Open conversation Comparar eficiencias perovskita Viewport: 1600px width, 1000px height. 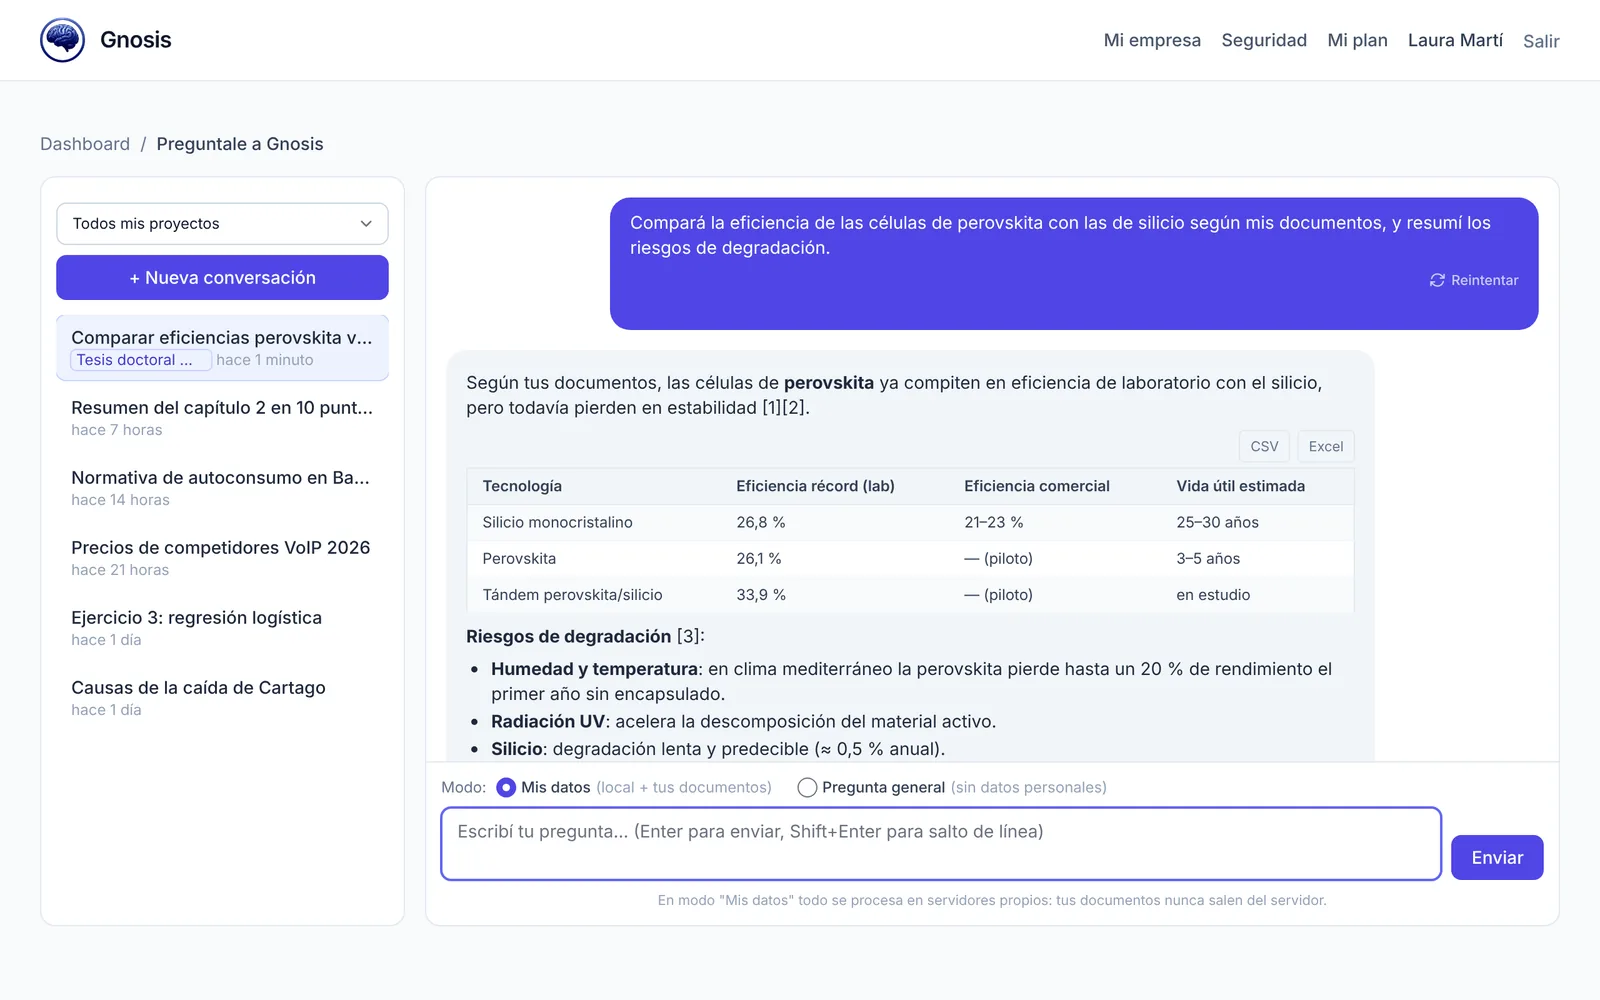pyautogui.click(x=222, y=348)
